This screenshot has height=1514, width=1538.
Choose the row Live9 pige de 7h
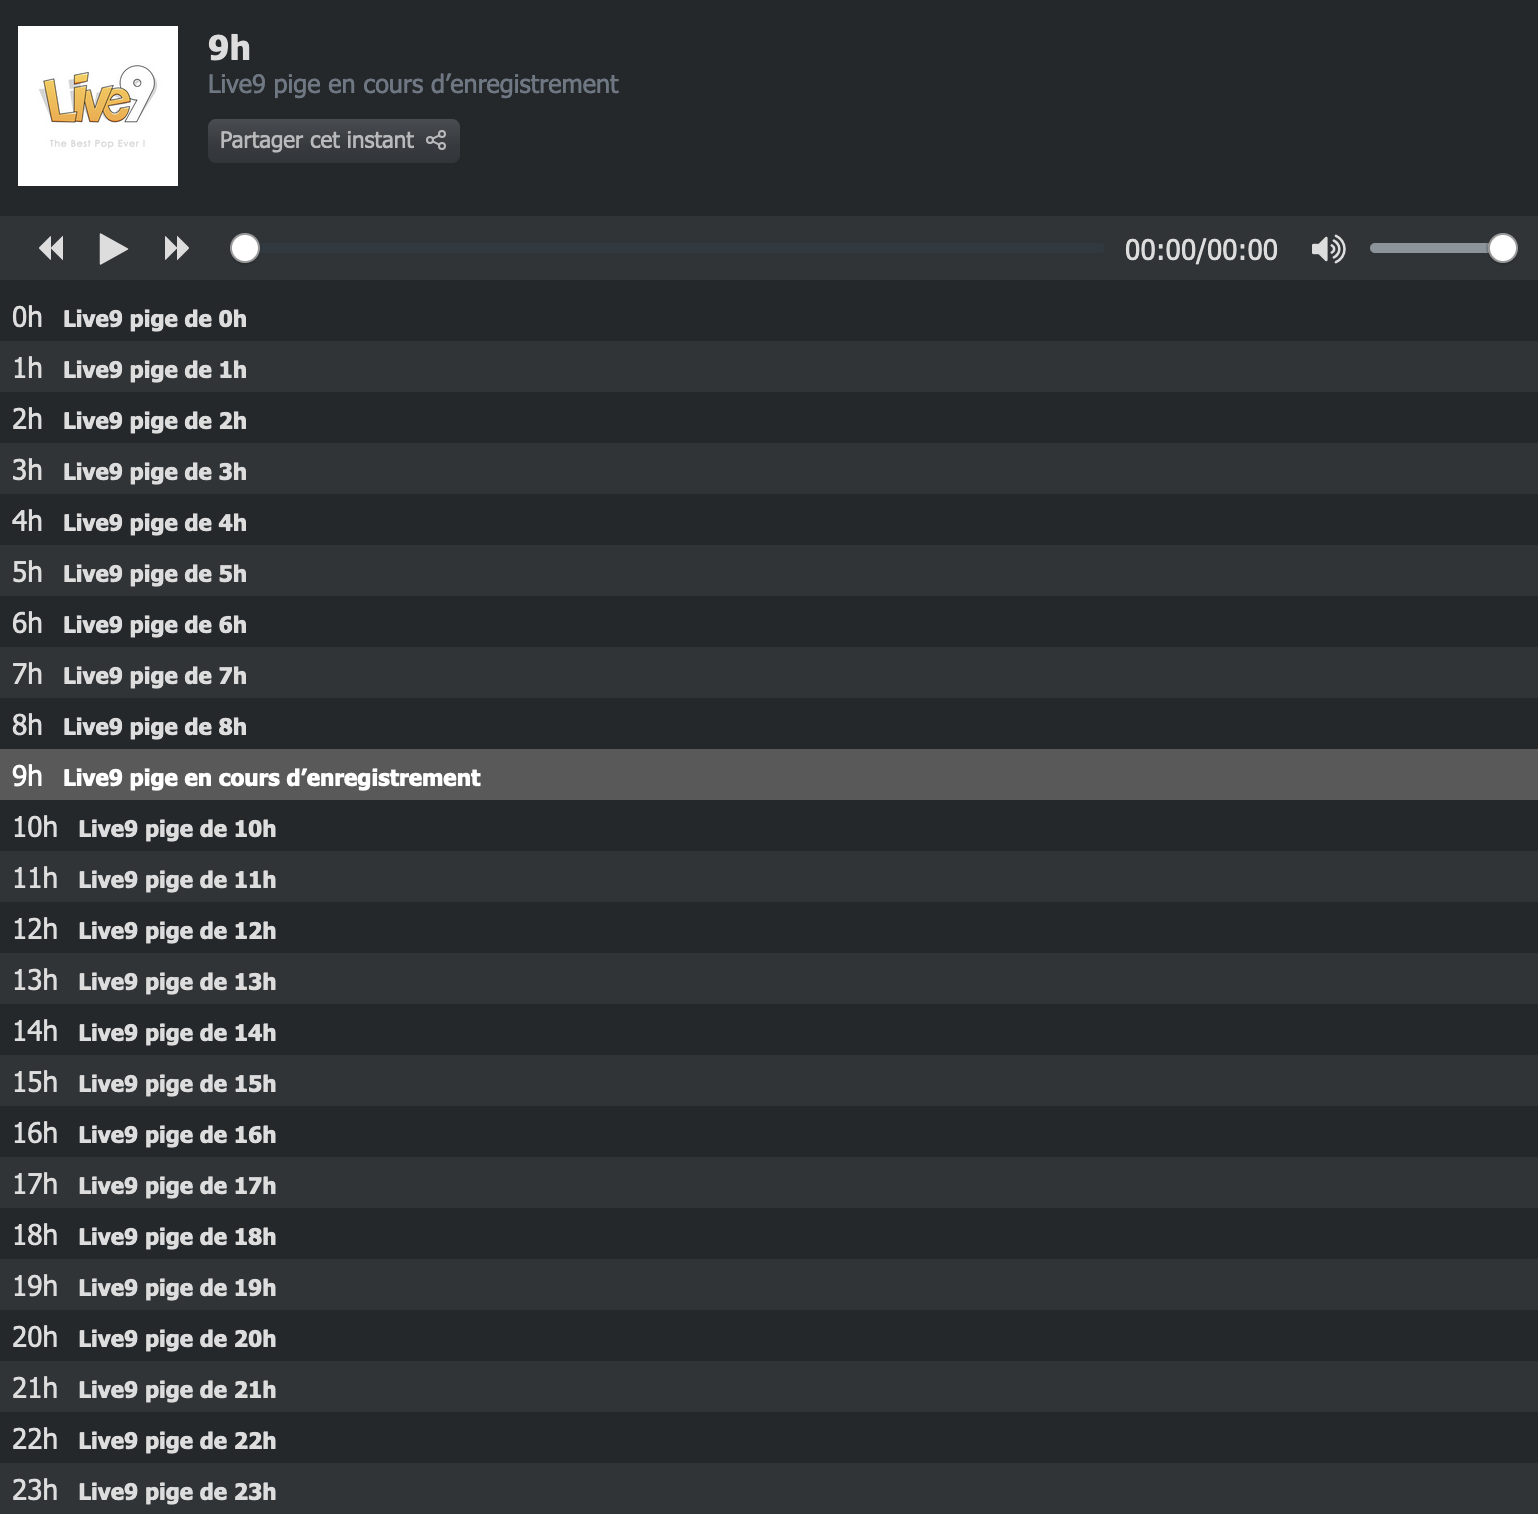click(769, 673)
